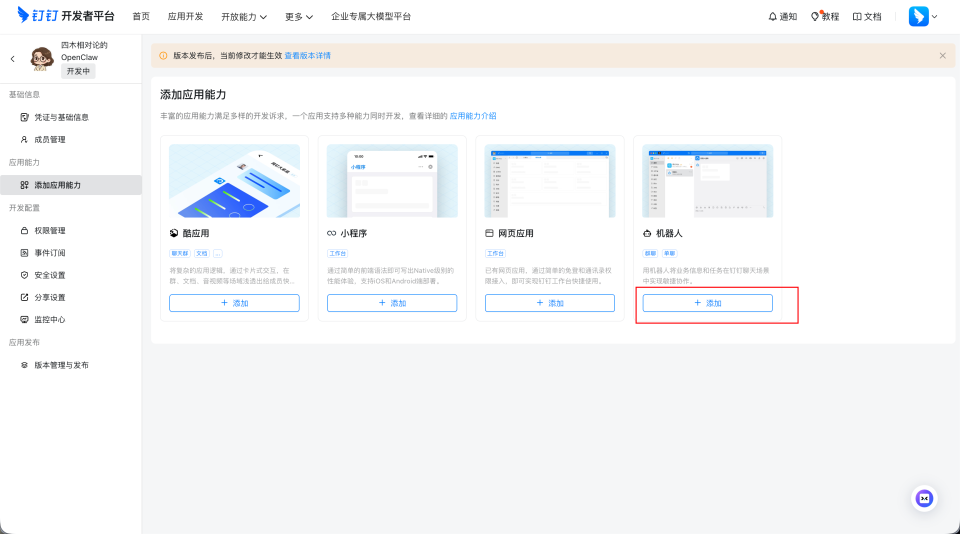Click the 酷应用 preview image
The image size is (960, 534).
point(234,181)
